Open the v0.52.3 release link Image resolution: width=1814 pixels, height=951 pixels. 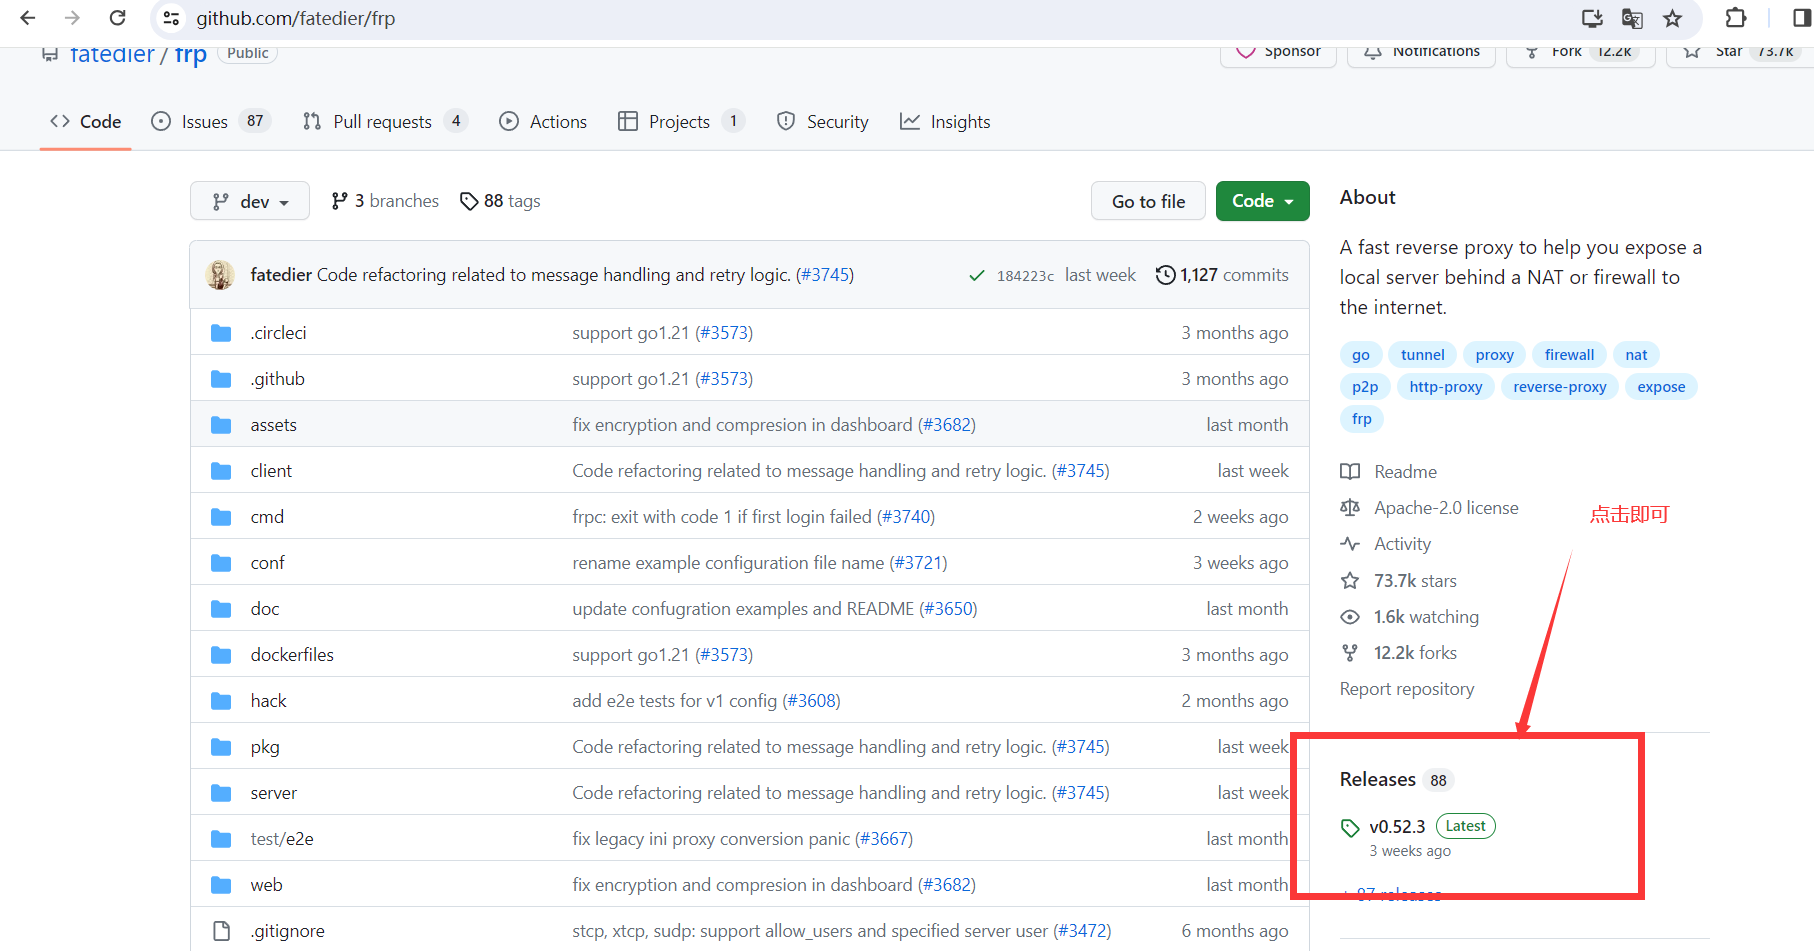[1397, 827]
